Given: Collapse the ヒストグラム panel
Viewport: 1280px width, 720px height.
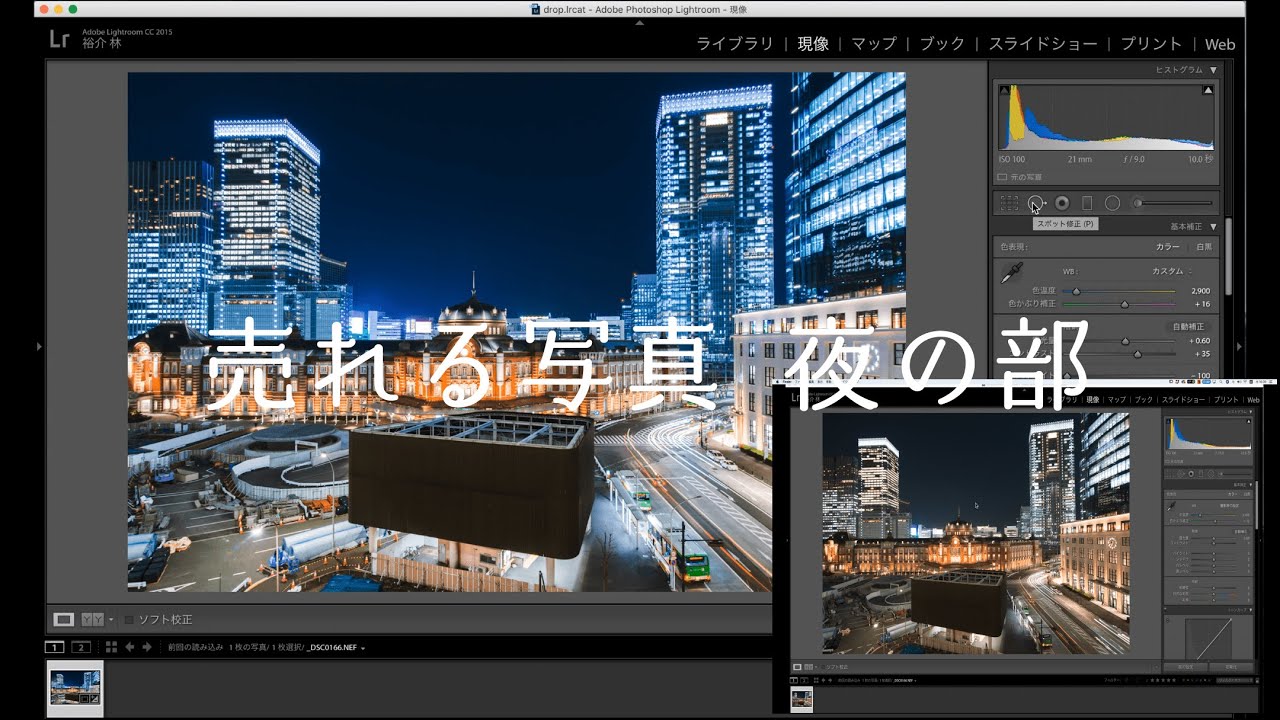Looking at the screenshot, I should point(1213,70).
